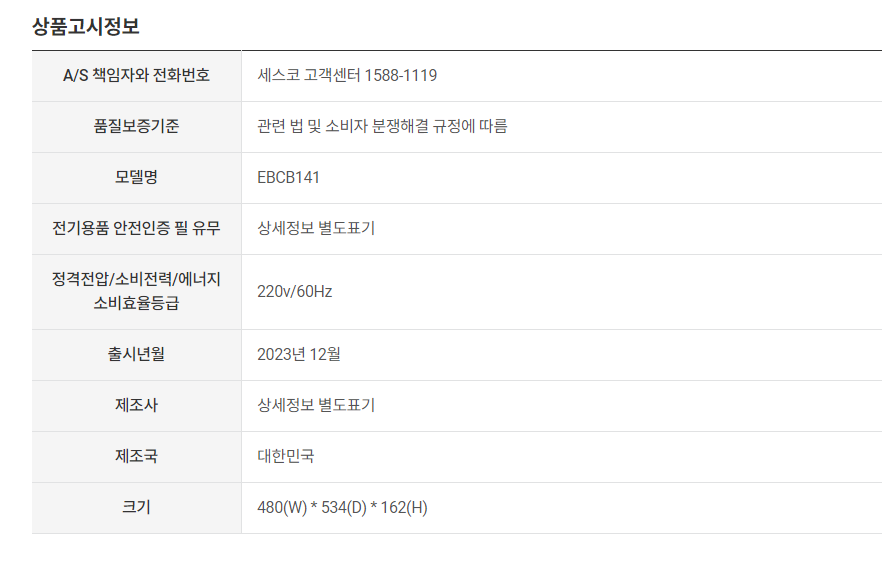Select the 세스코 고객센터 1588-1119 text
893x567 pixels.
(346, 75)
